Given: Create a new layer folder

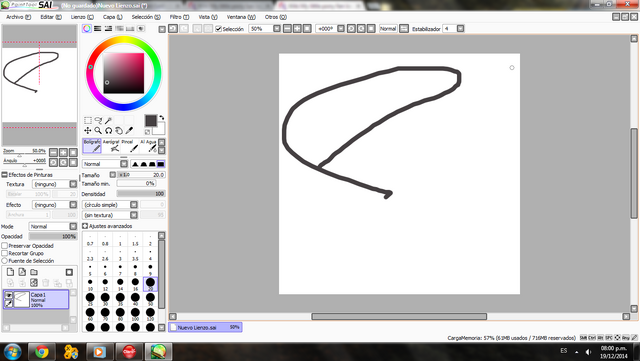Looking at the screenshot, I should pos(34,272).
